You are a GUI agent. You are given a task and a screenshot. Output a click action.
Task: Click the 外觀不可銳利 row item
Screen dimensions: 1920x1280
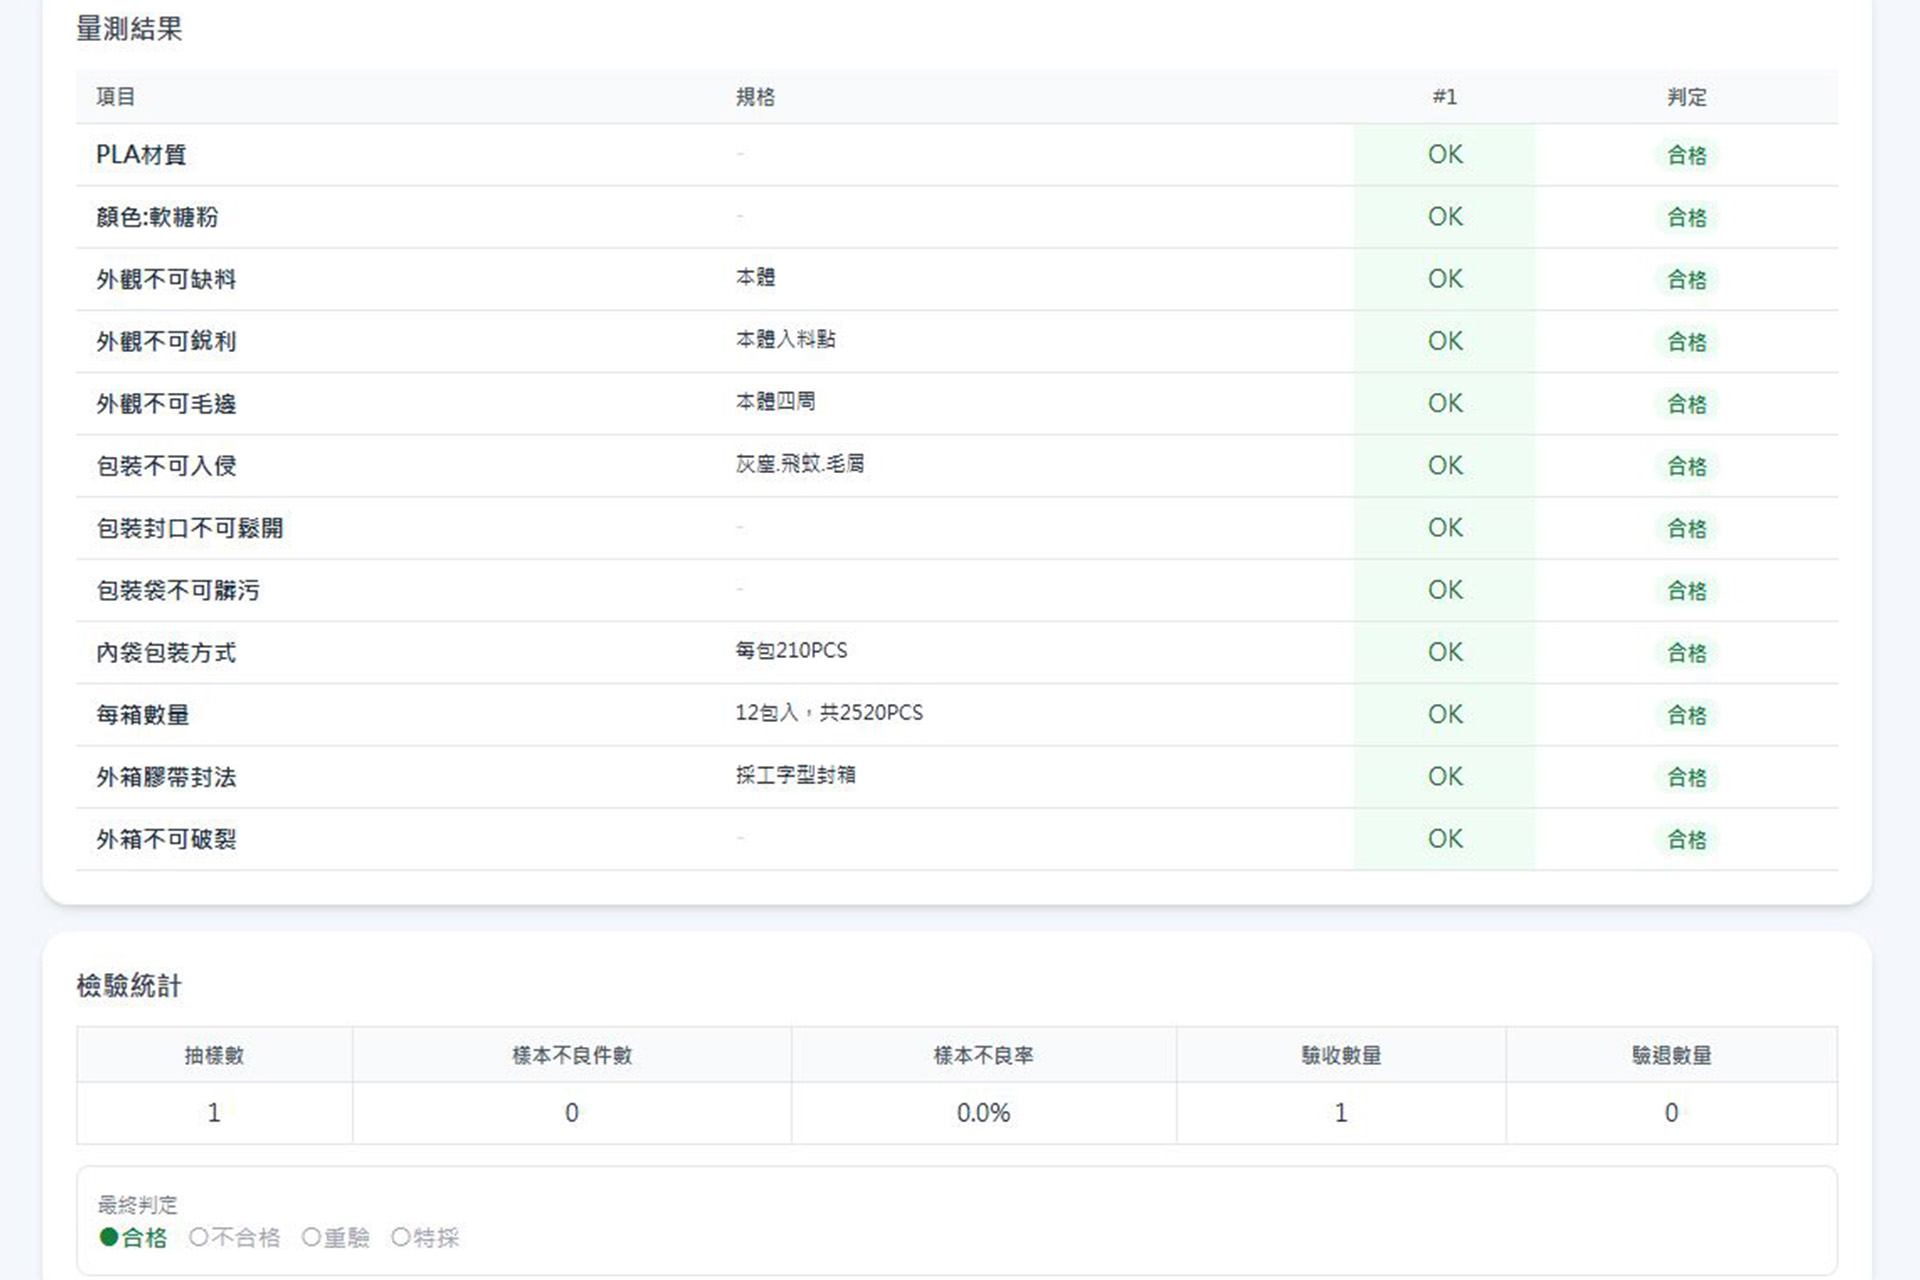pos(166,341)
